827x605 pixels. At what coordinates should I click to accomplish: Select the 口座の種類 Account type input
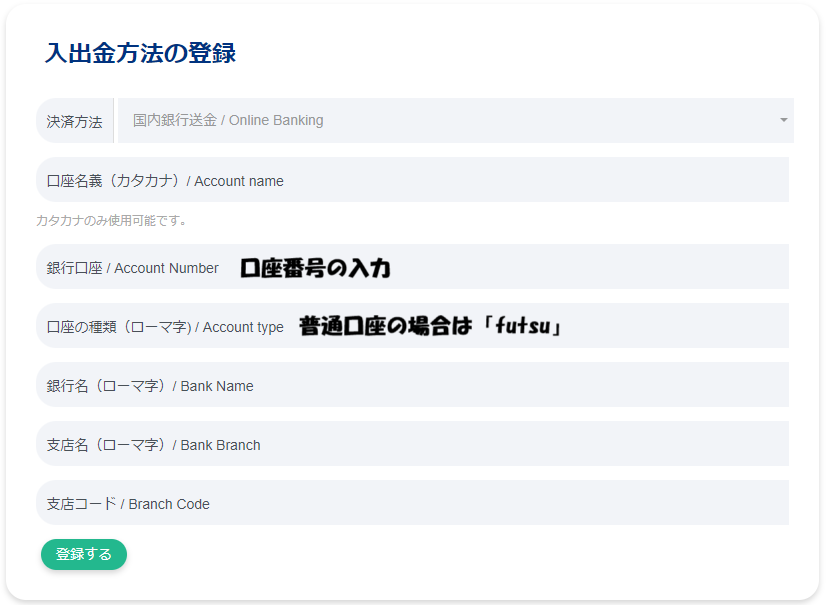click(680, 327)
